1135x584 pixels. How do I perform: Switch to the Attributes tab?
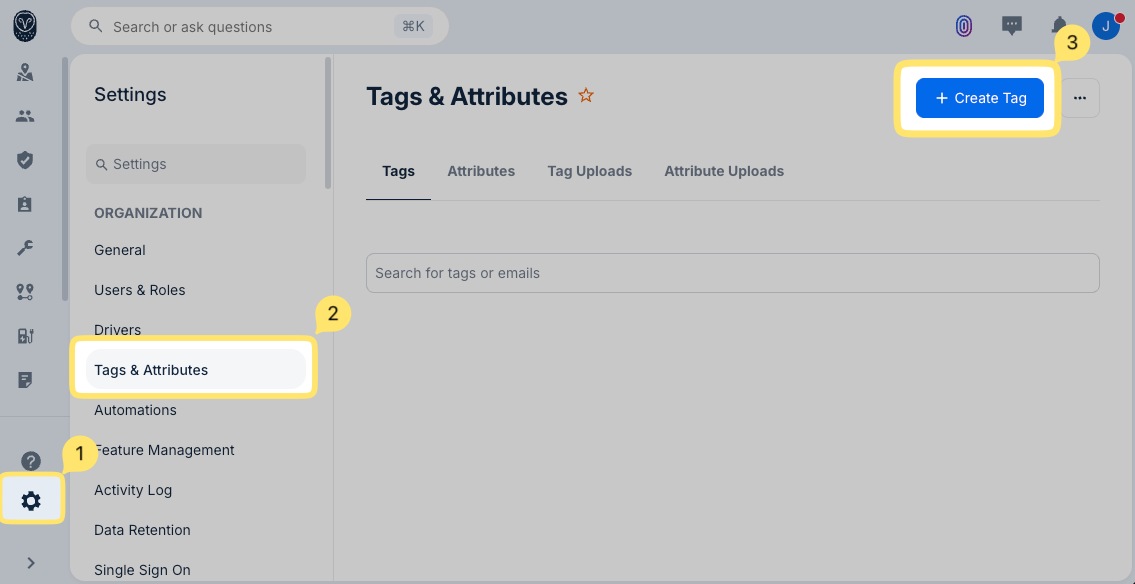point(481,171)
